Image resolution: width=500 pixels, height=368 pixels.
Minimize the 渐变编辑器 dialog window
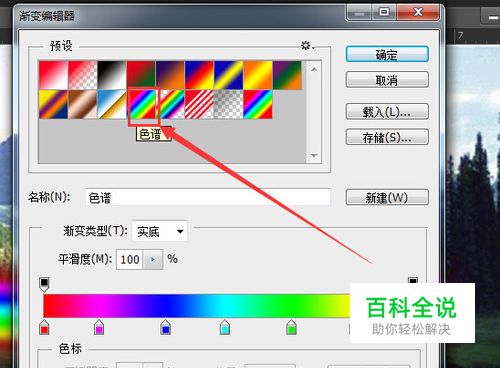[x=359, y=13]
